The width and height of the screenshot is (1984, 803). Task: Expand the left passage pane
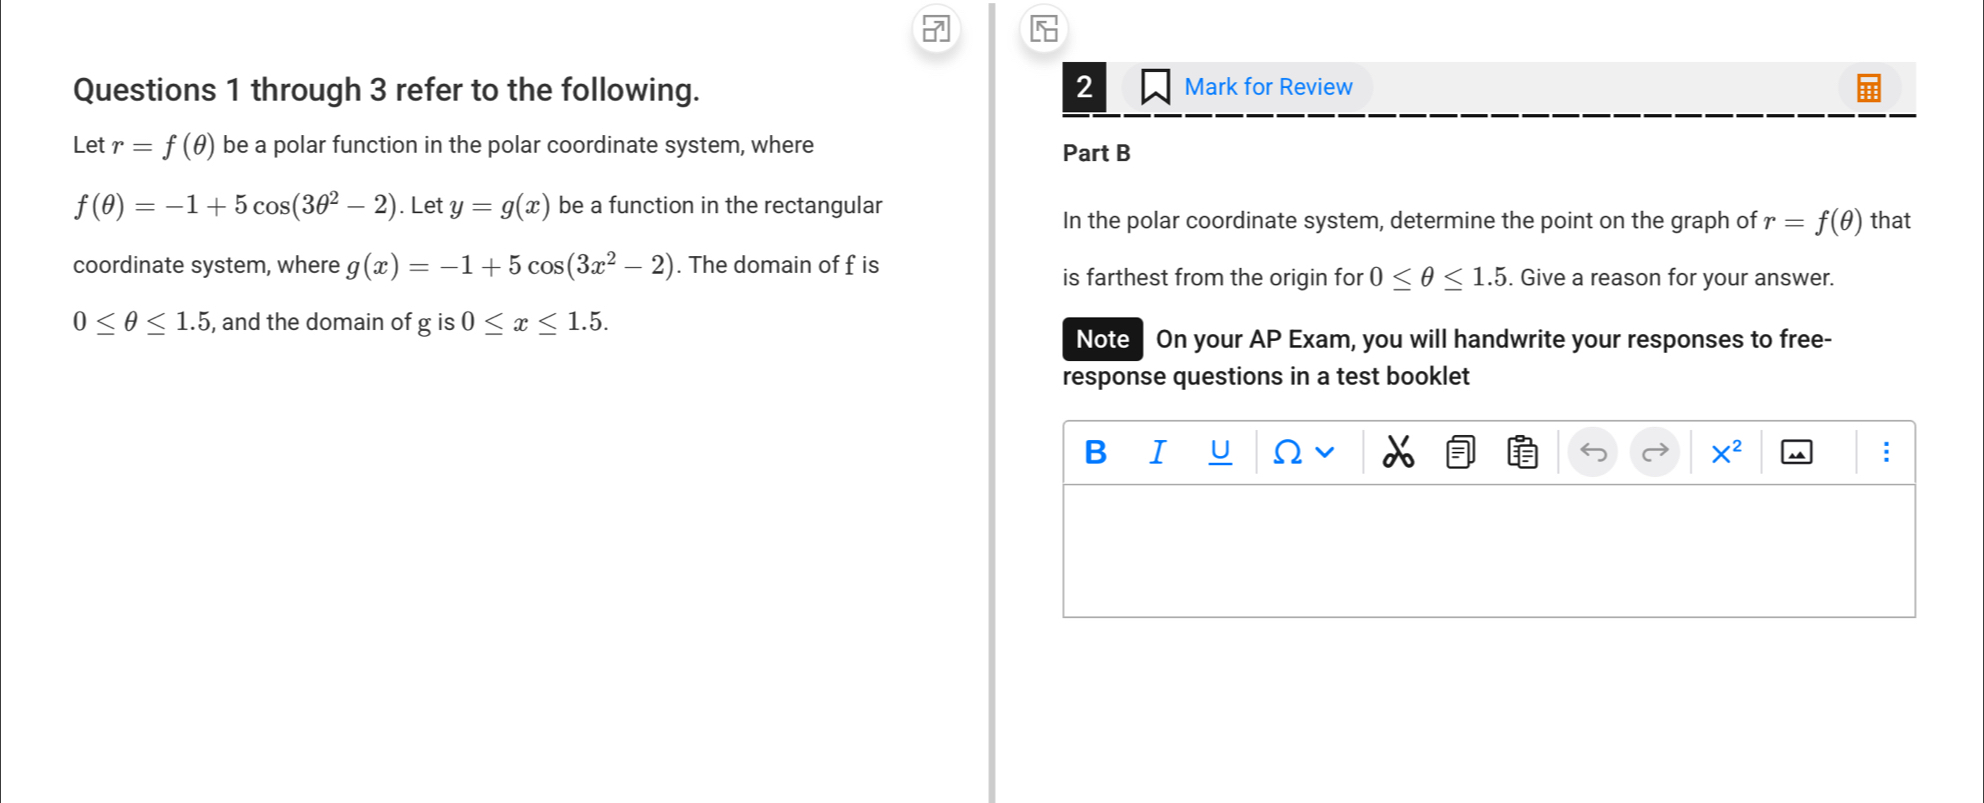point(936,29)
